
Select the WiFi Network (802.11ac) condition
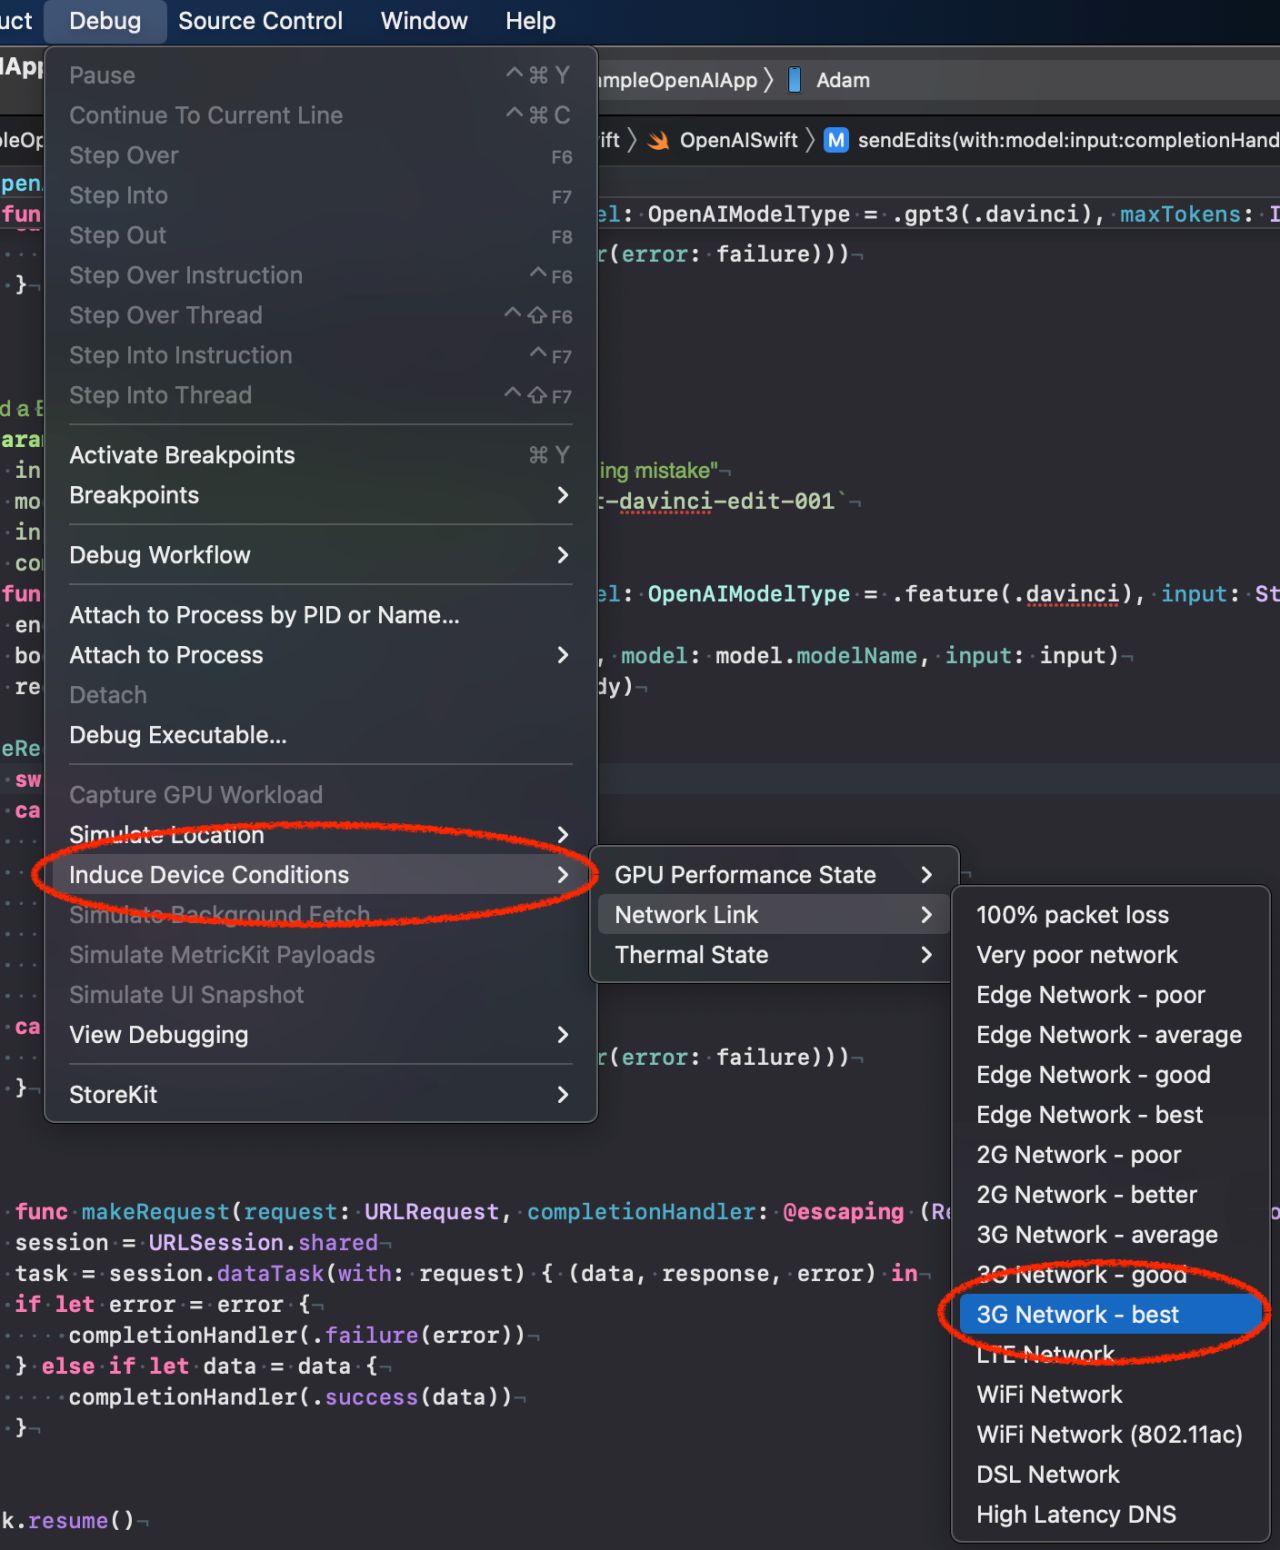click(1110, 1434)
